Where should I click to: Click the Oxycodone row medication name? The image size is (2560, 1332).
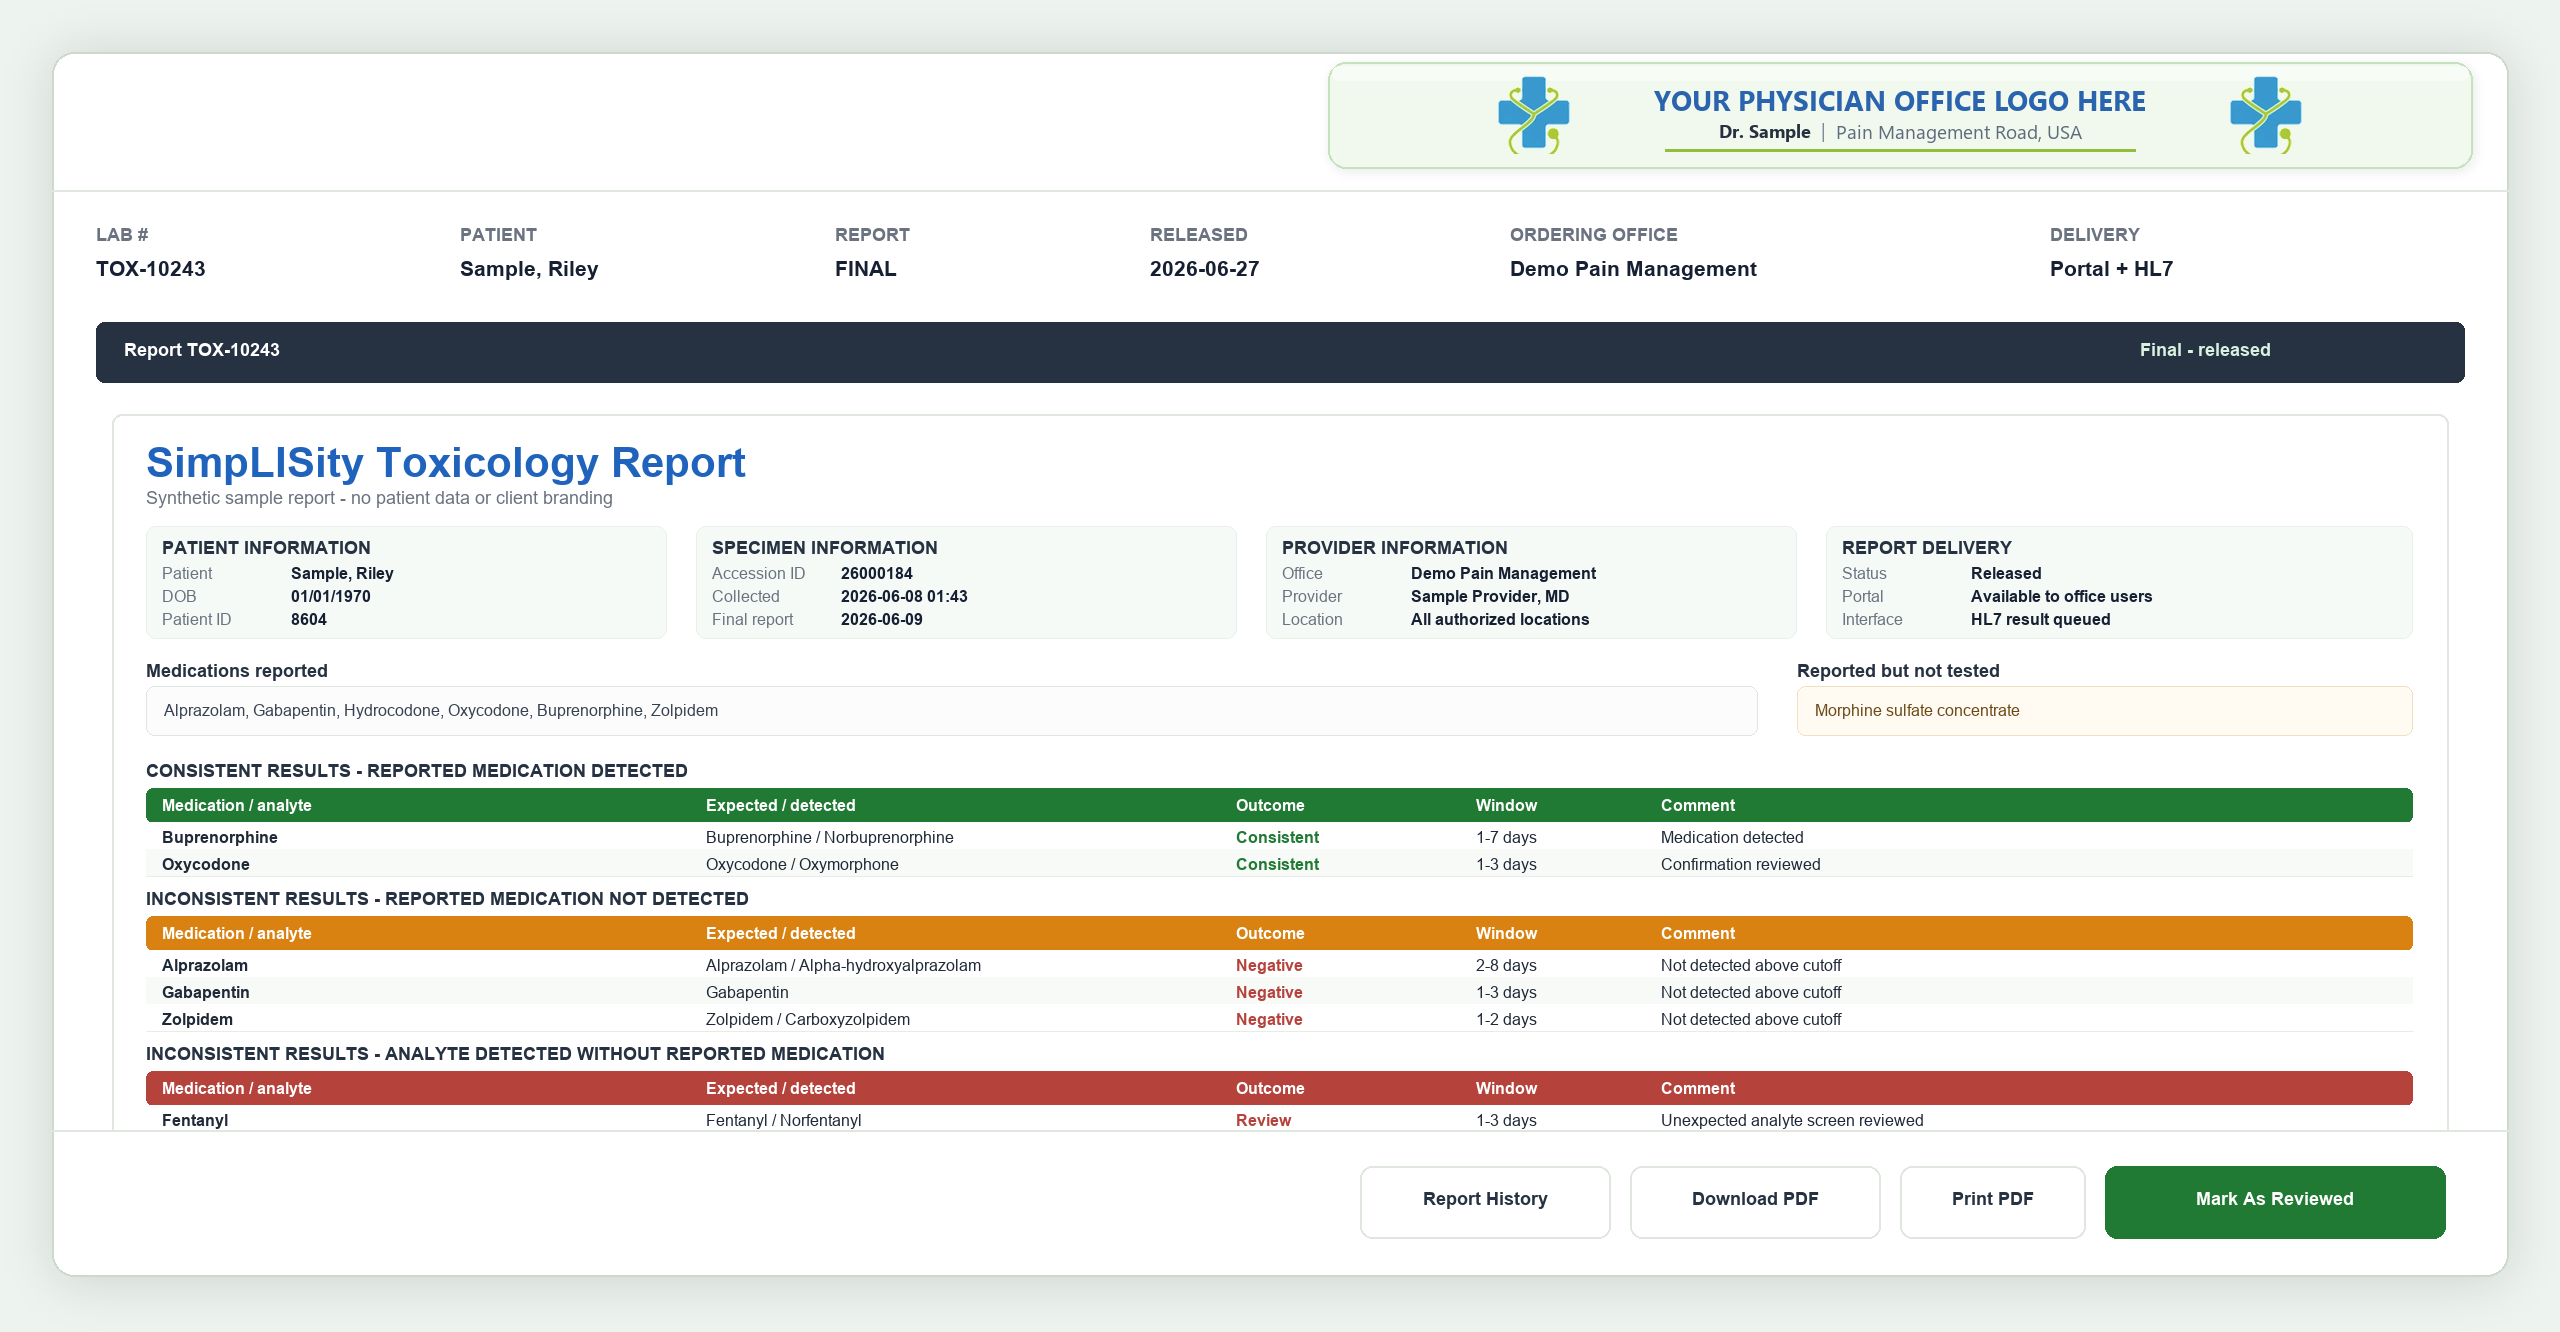click(206, 864)
